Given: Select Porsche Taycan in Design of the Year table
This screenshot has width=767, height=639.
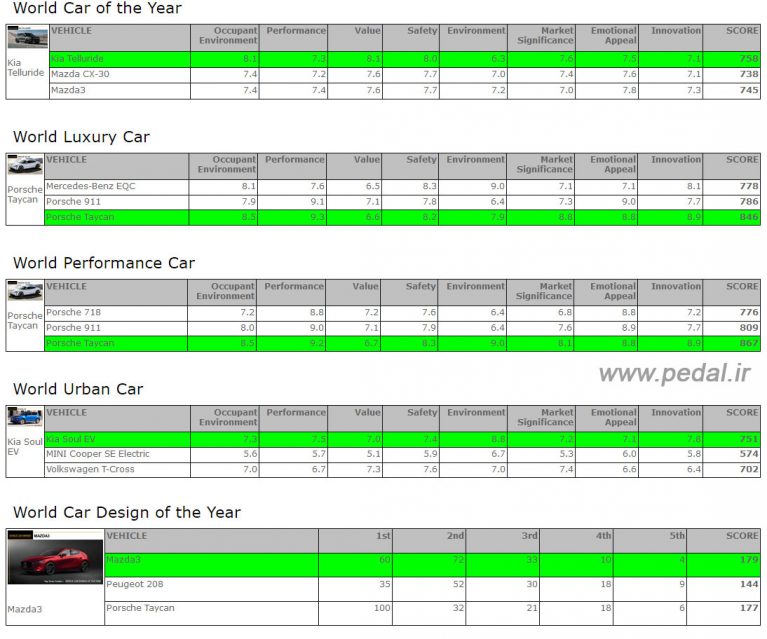Looking at the screenshot, I should click(x=140, y=608).
